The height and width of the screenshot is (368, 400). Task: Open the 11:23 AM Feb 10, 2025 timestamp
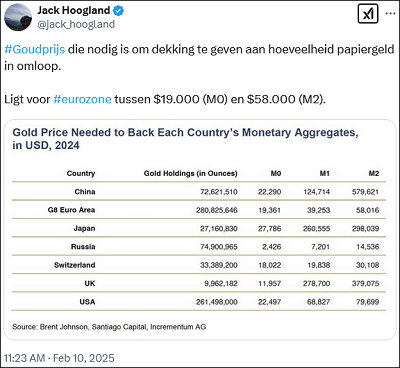click(59, 358)
